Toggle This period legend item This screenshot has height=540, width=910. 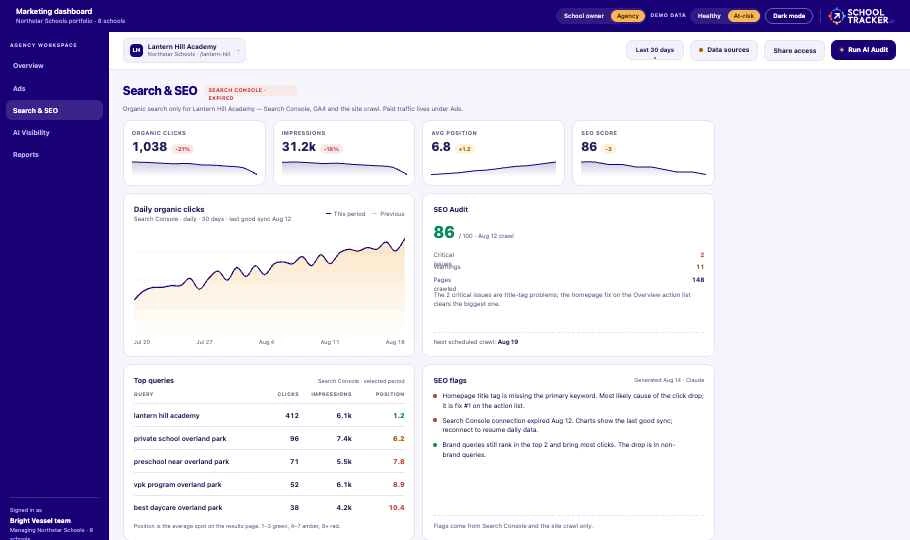click(x=346, y=214)
